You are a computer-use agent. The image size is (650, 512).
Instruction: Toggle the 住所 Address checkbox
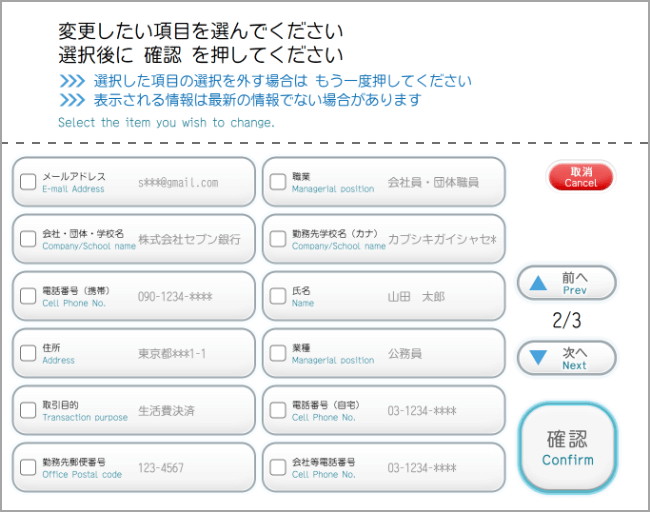click(x=28, y=353)
